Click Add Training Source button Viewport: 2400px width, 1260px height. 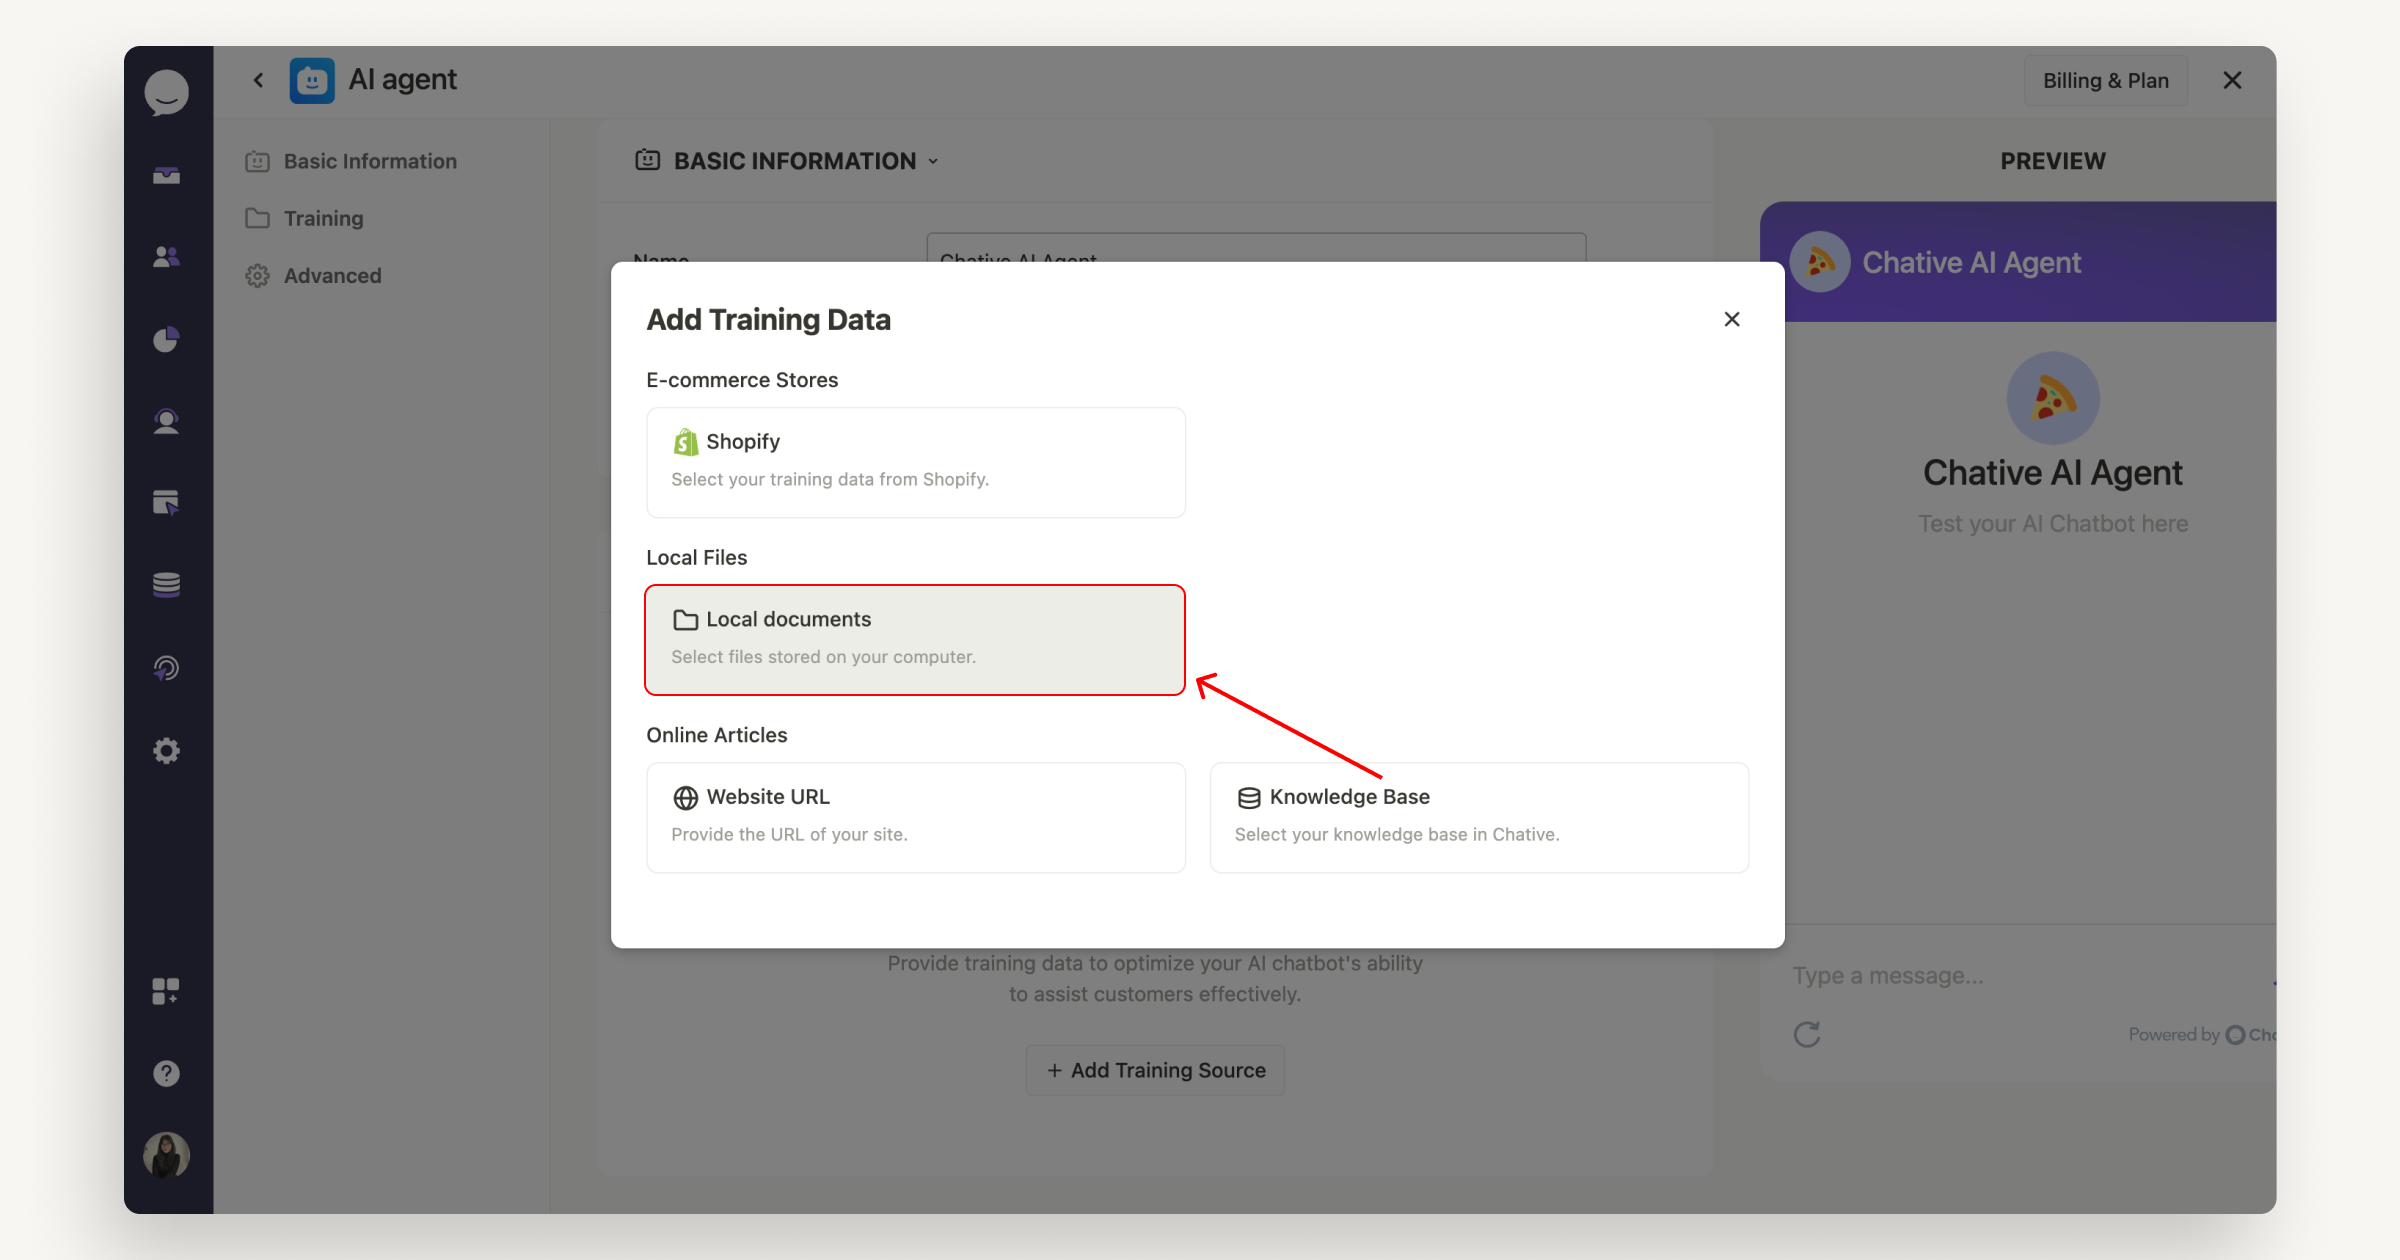point(1155,1070)
